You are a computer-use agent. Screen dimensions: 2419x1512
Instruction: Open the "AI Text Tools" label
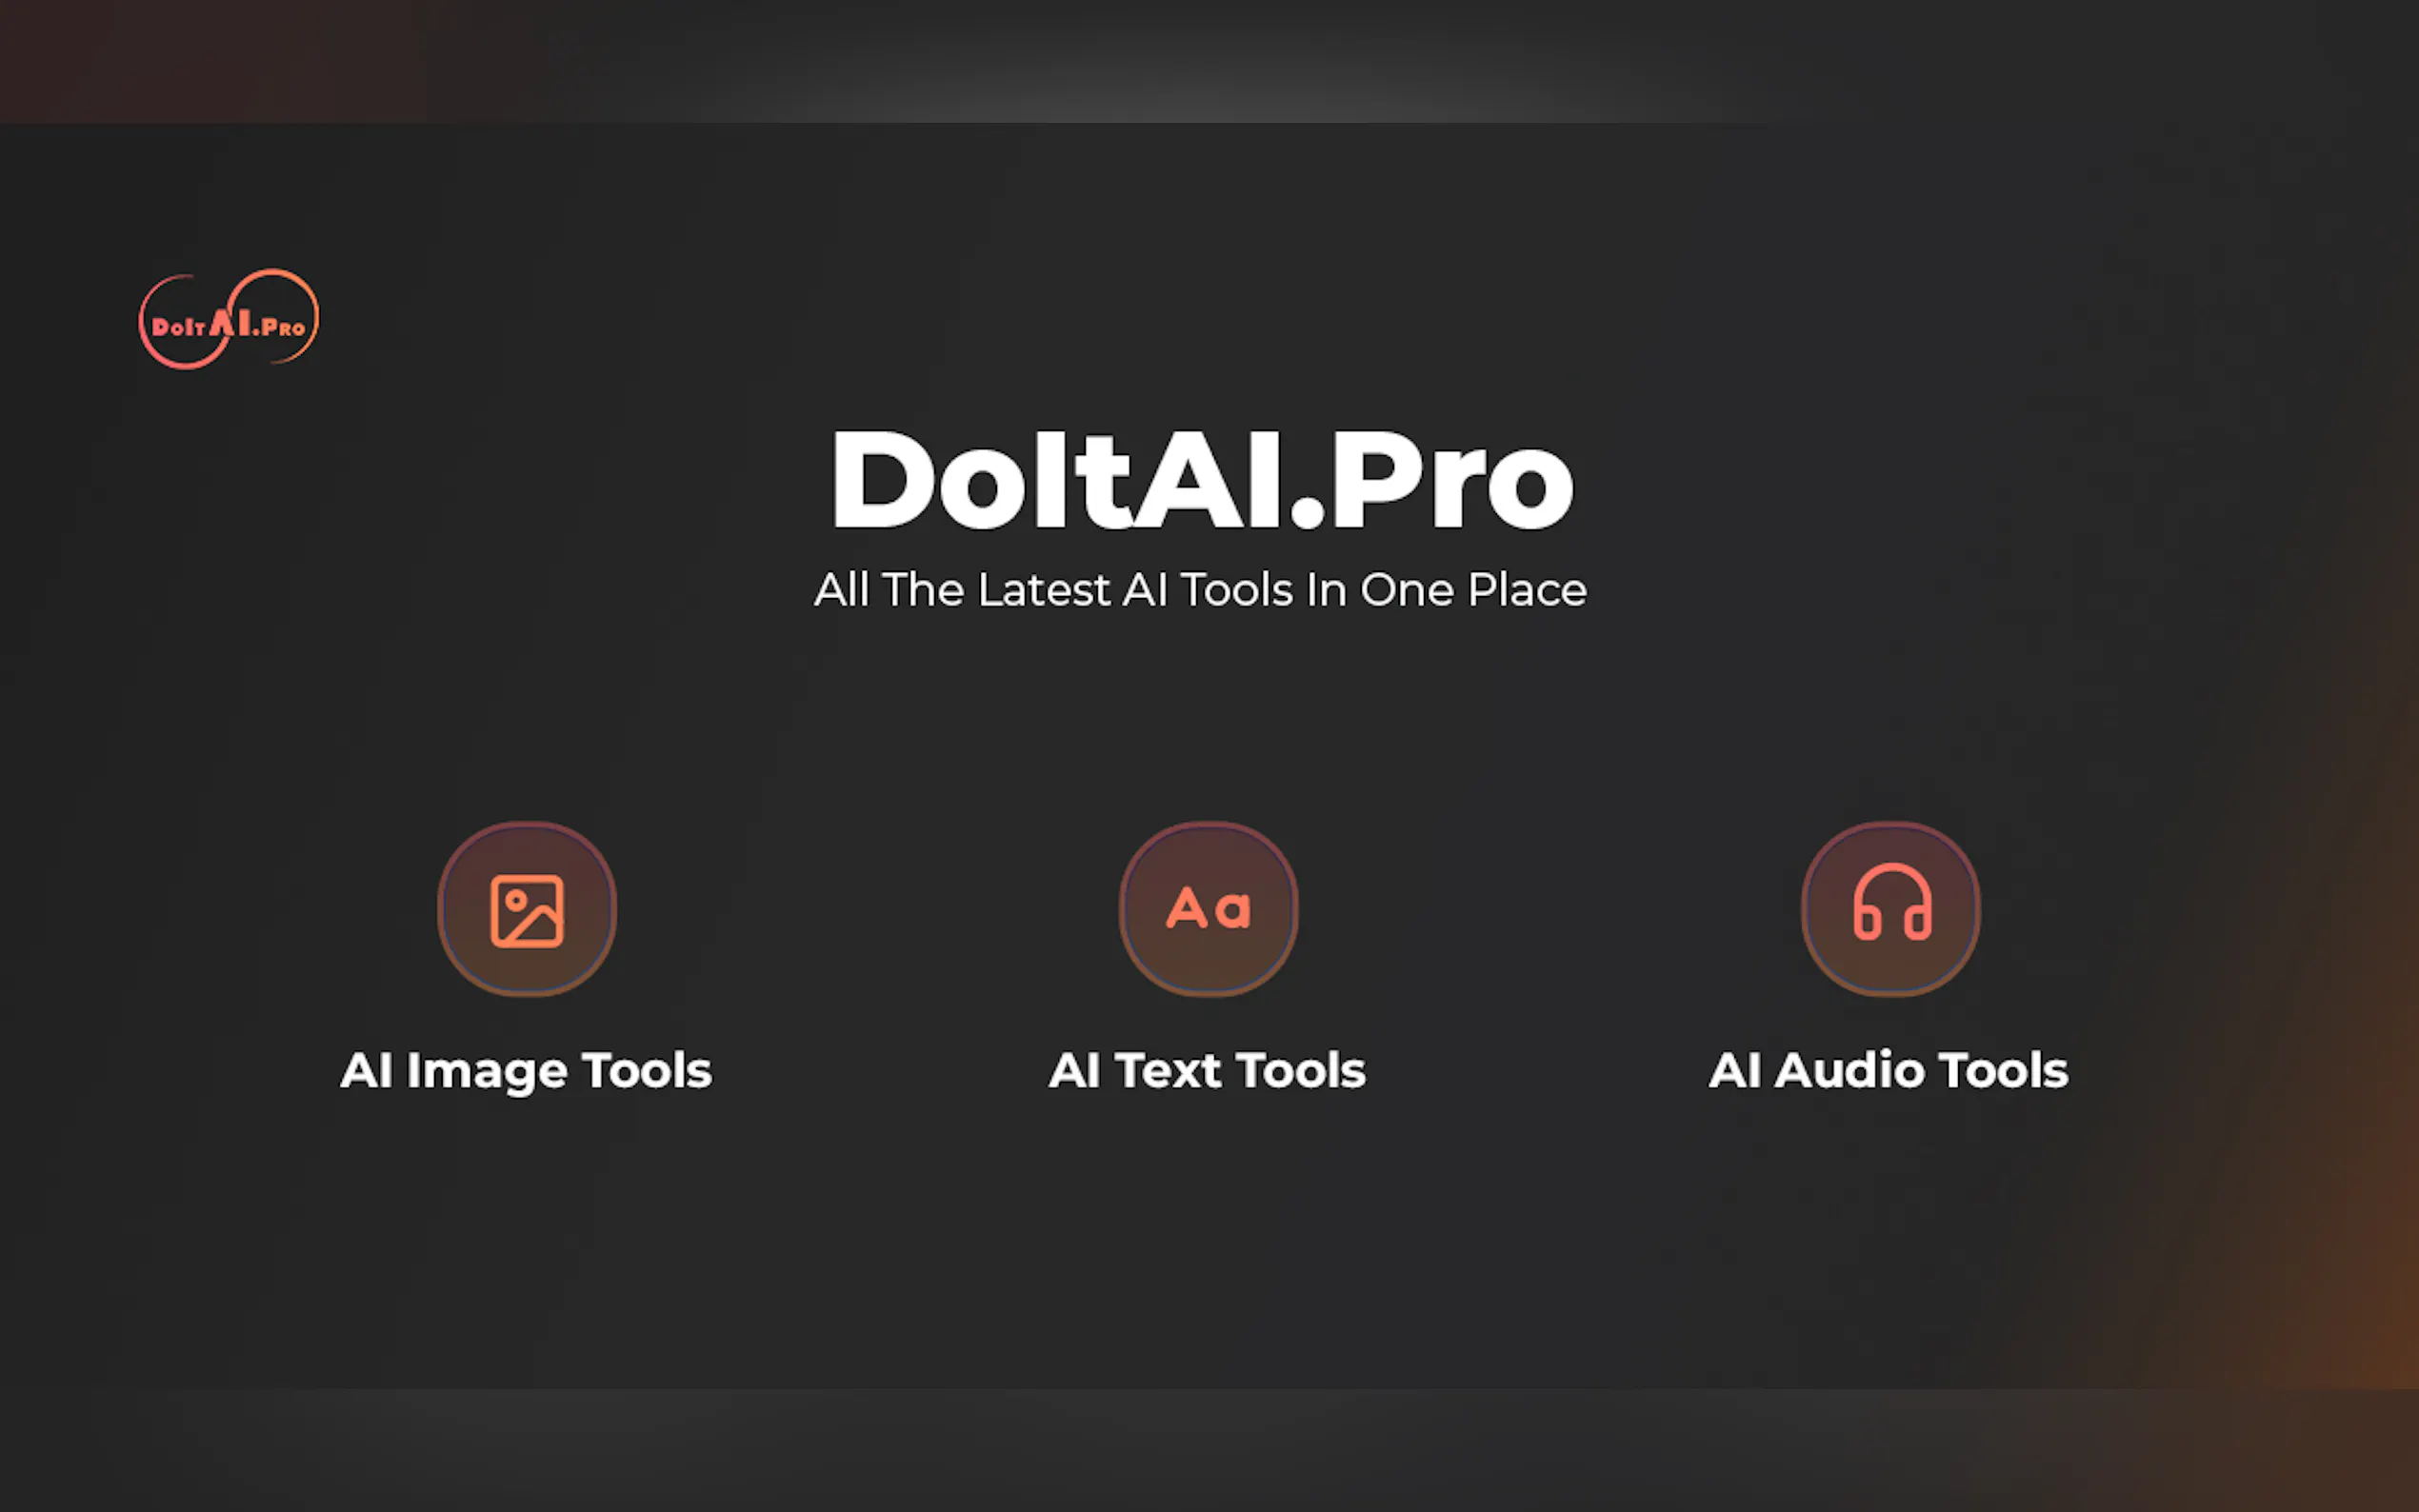(x=1207, y=1071)
